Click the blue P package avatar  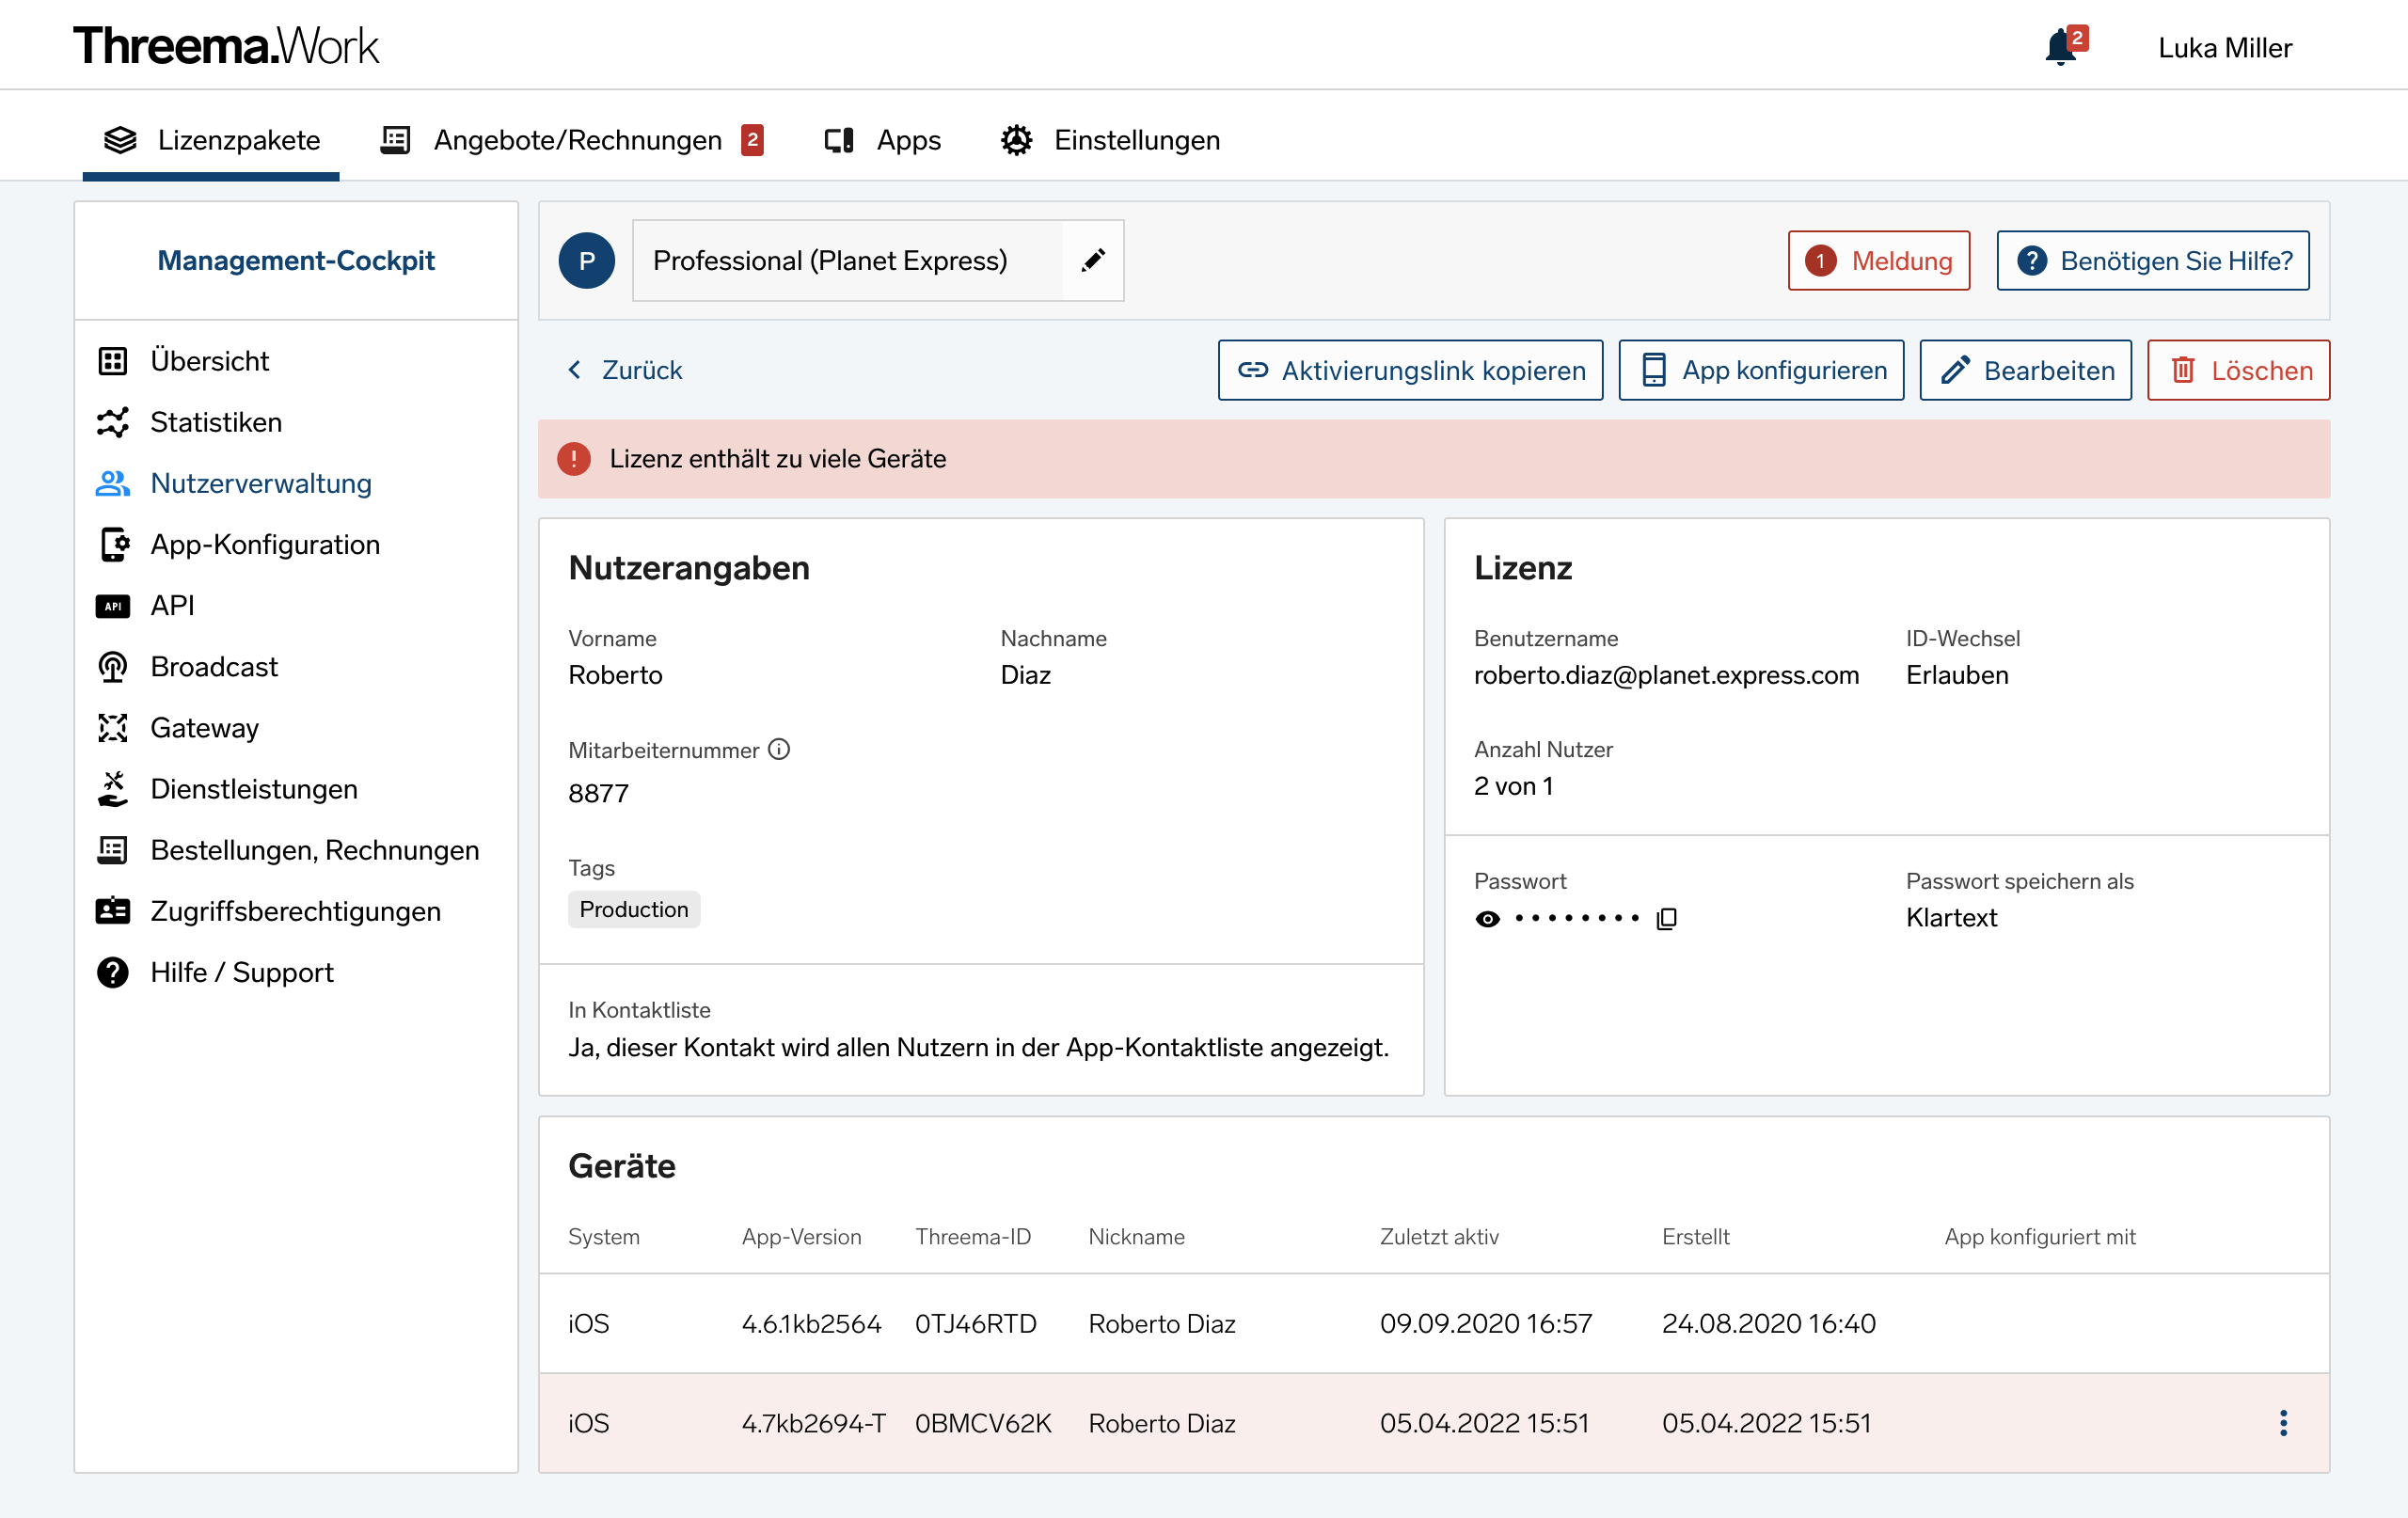[x=586, y=260]
